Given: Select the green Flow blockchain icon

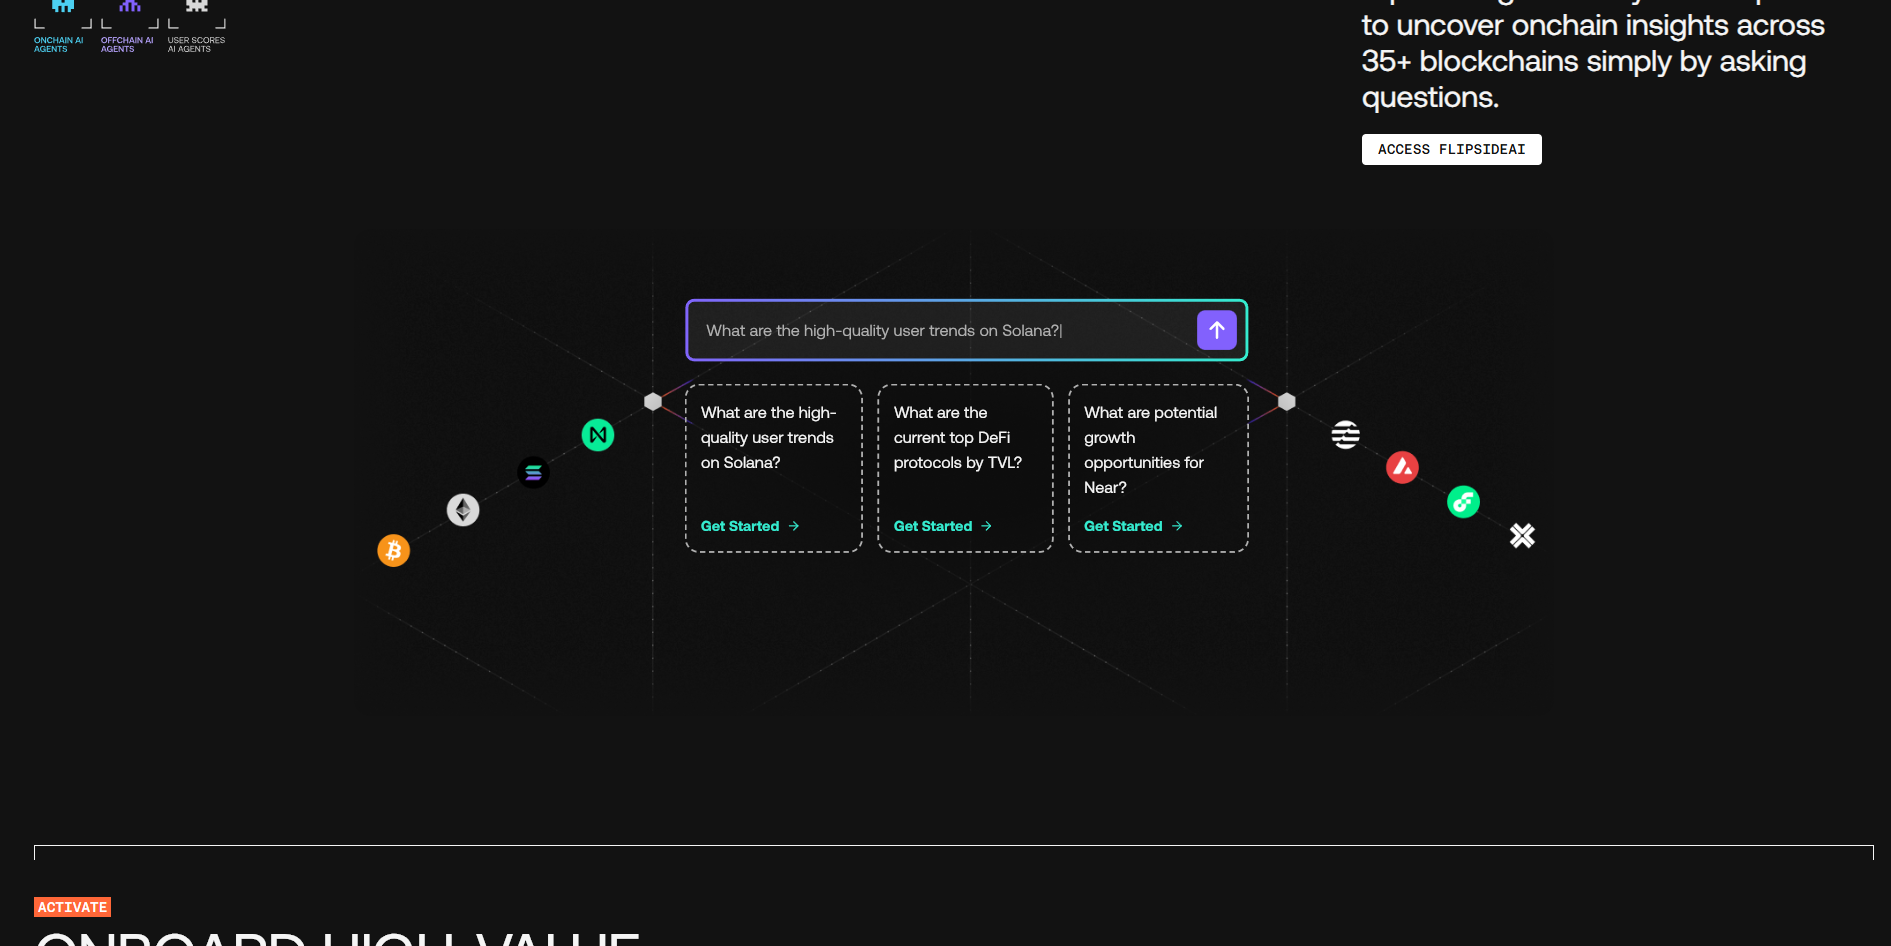Looking at the screenshot, I should click(1463, 501).
